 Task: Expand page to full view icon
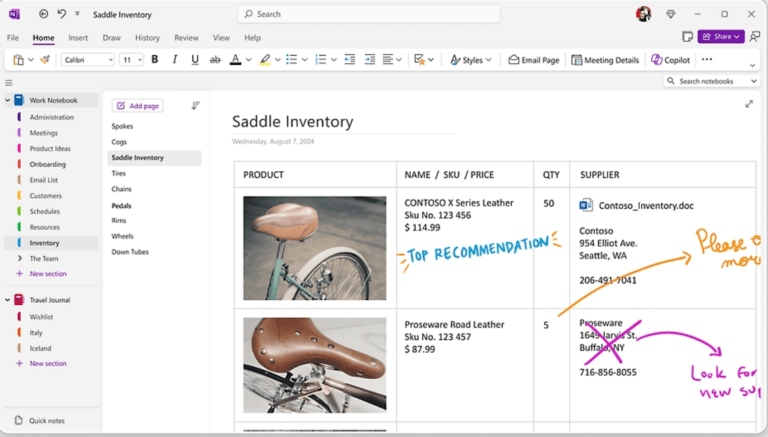tap(749, 104)
